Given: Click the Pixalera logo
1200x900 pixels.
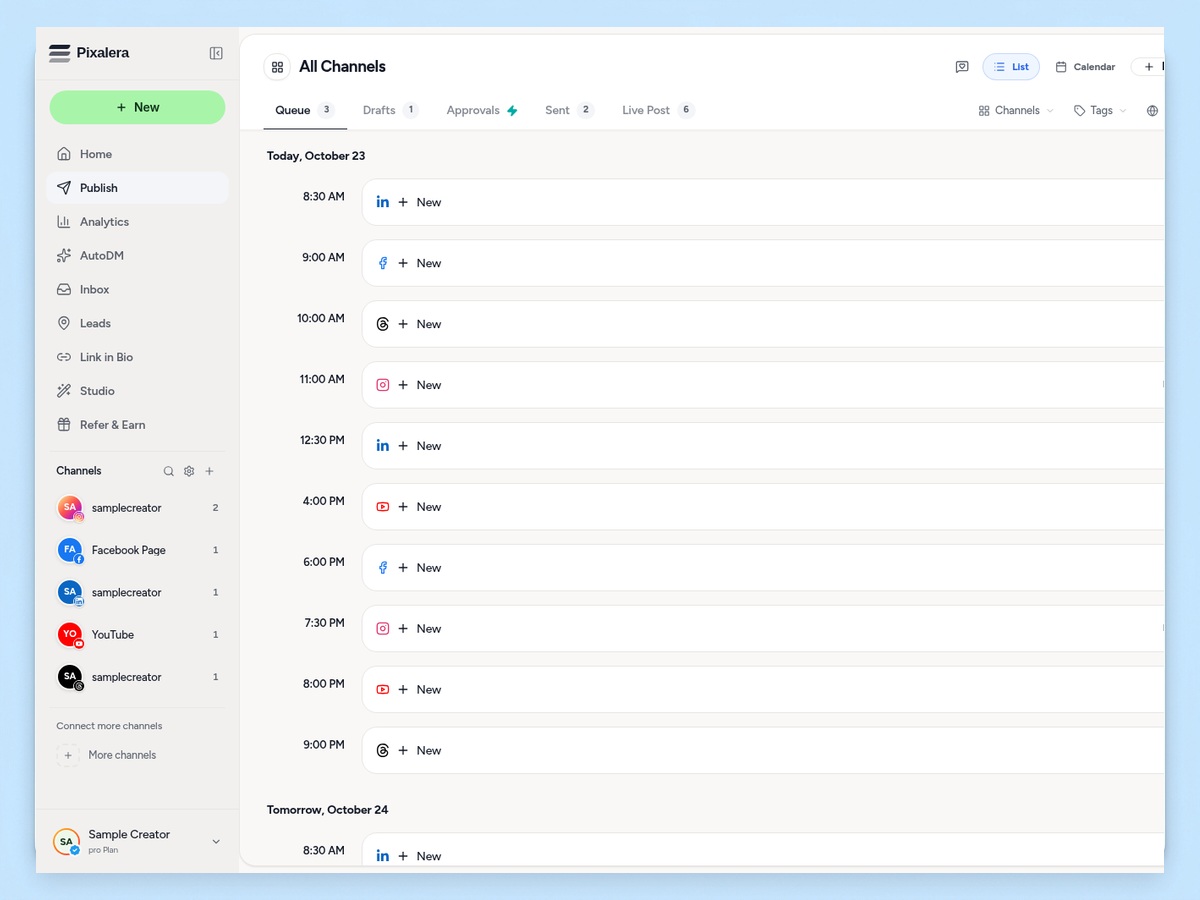Looking at the screenshot, I should coord(89,53).
